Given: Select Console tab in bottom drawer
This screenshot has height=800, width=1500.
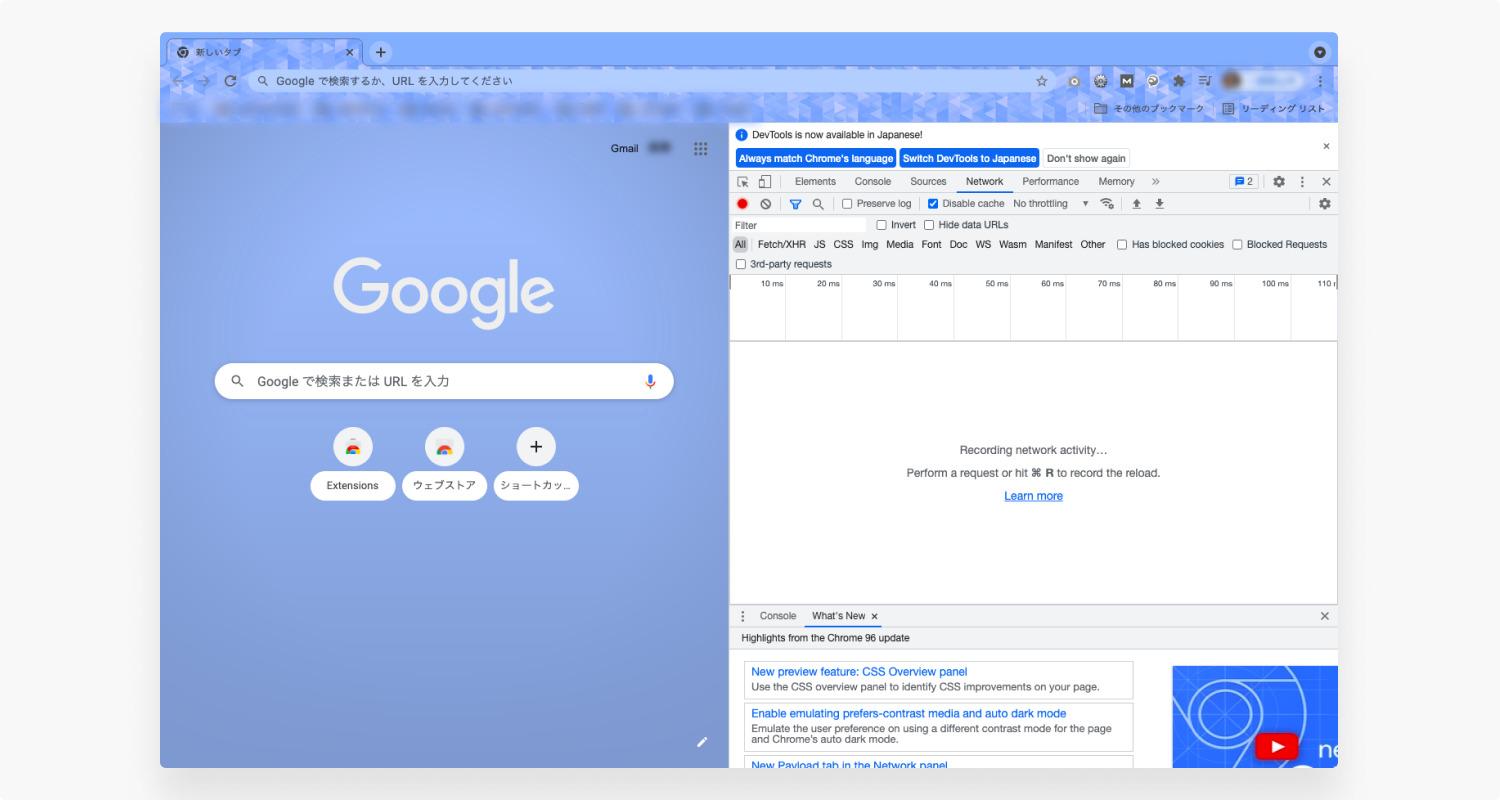Looking at the screenshot, I should pos(778,616).
